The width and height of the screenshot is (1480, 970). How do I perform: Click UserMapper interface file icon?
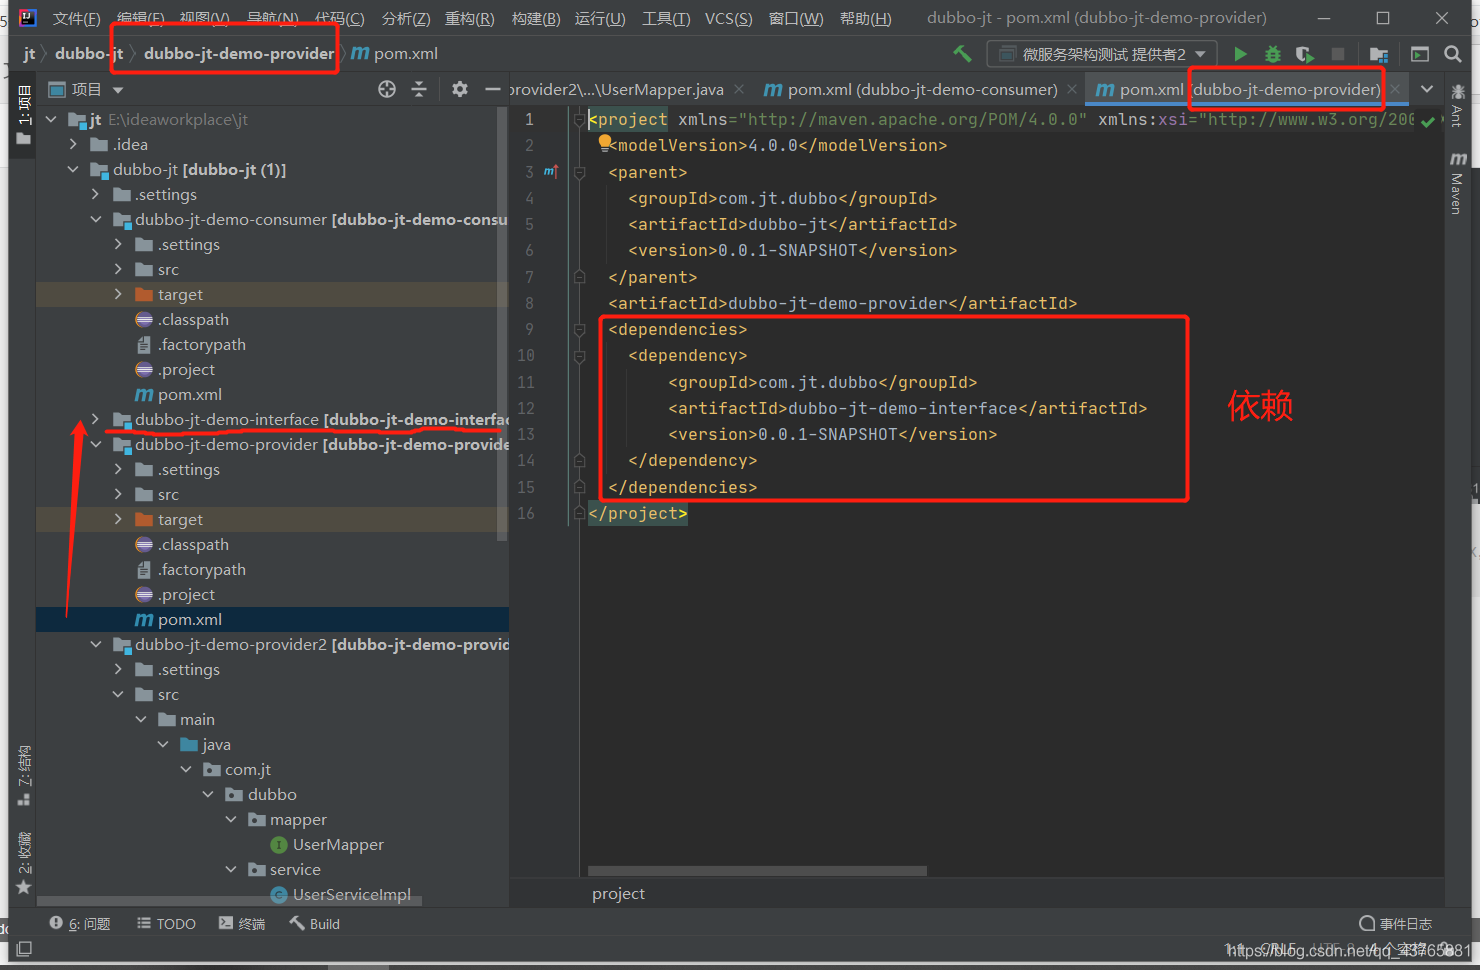pos(279,845)
